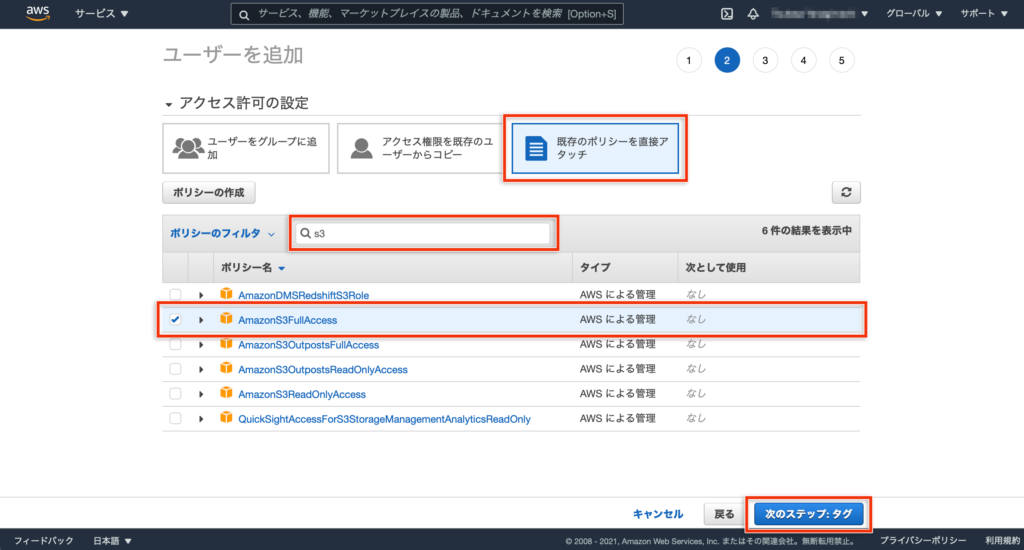The image size is (1024, 550).
Task: Check the AmazonS3OutpostsFullAccess checkbox
Action: (175, 344)
